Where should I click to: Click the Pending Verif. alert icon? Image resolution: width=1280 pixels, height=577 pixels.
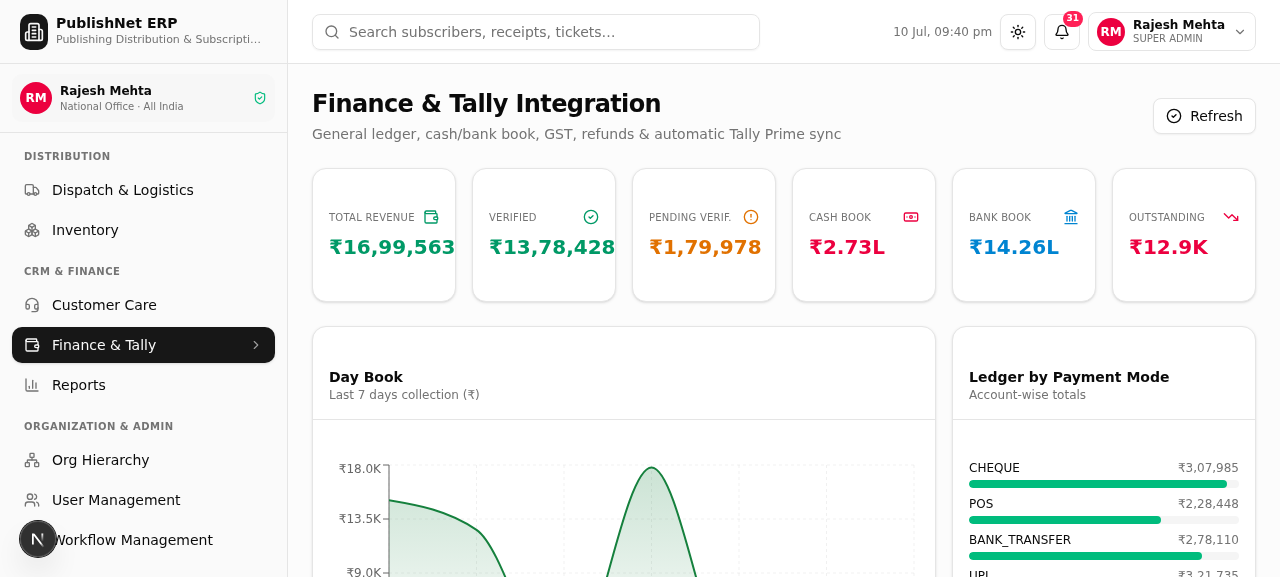point(751,217)
